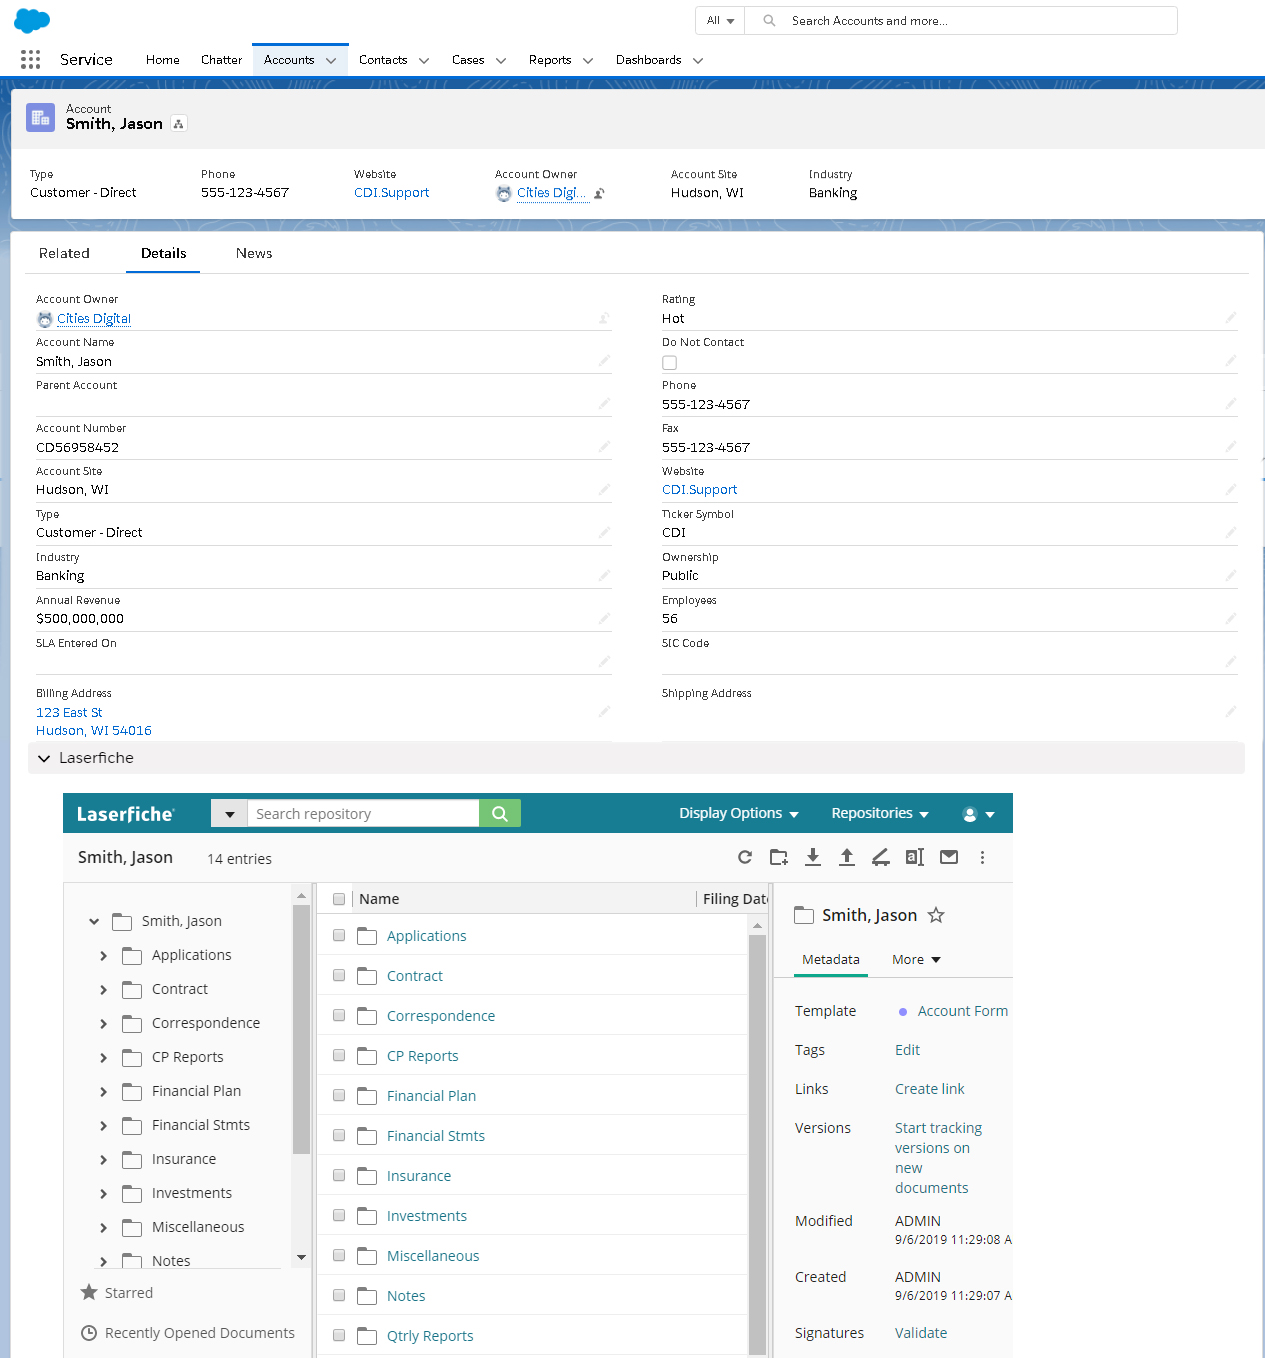
Task: Click the rename icon in Laserfiche toolbar
Action: coord(914,857)
